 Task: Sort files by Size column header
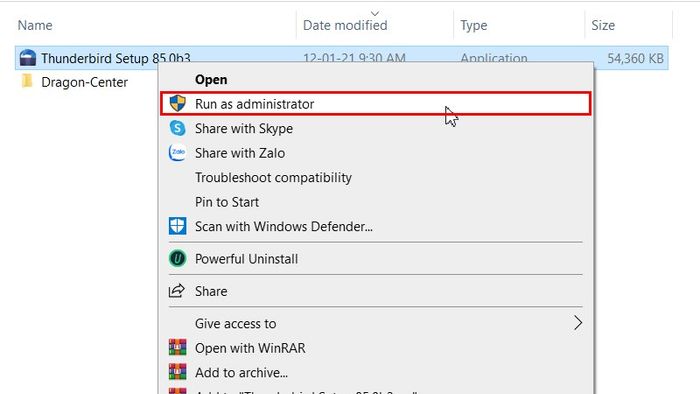pos(603,25)
